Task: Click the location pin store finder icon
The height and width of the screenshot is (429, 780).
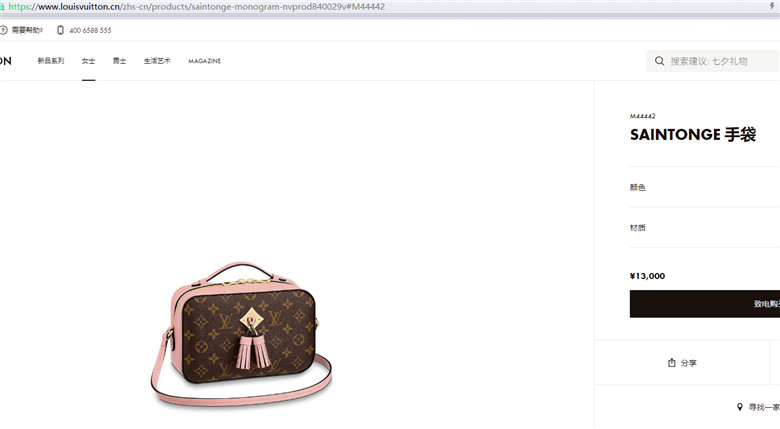Action: point(740,407)
